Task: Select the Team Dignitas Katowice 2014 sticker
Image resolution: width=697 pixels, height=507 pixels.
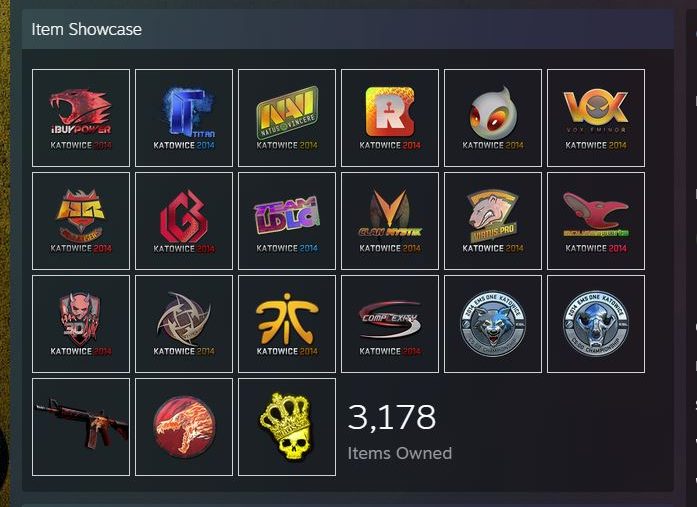Action: click(493, 118)
